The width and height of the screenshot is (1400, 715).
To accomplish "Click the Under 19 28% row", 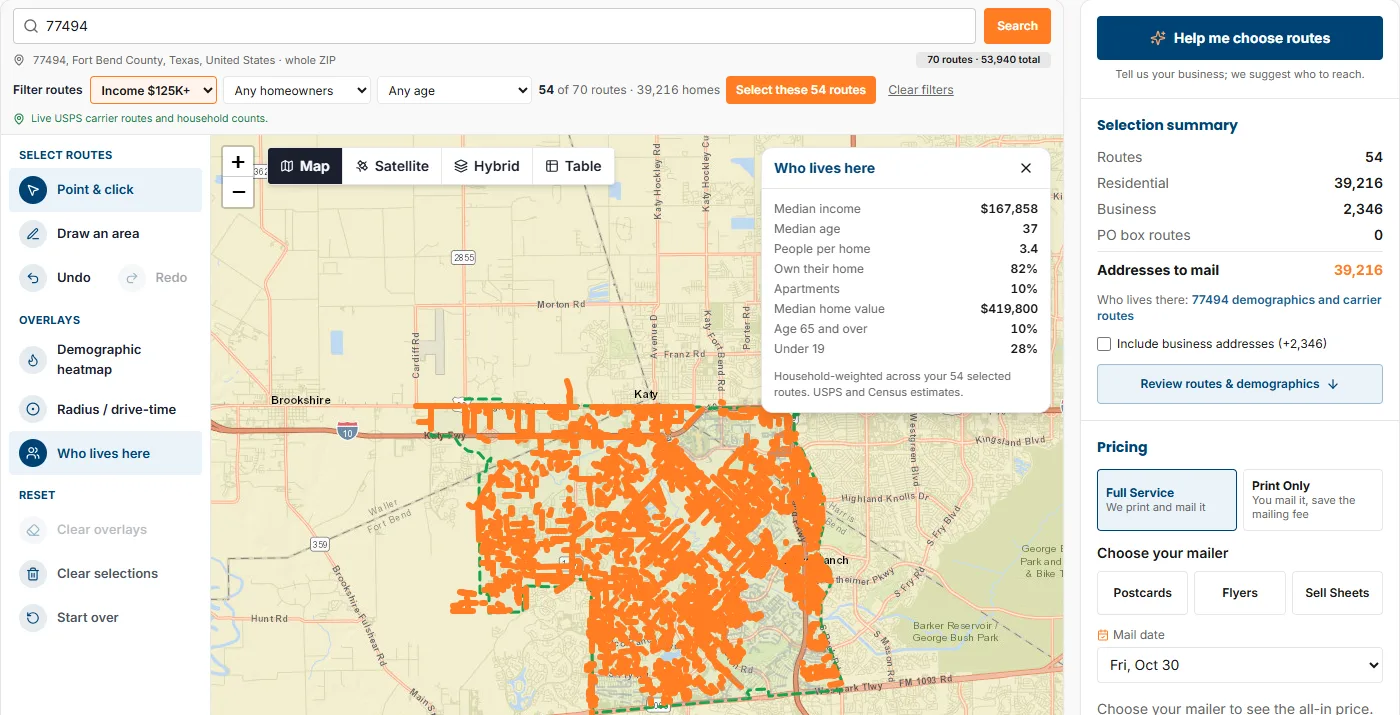I will click(906, 349).
